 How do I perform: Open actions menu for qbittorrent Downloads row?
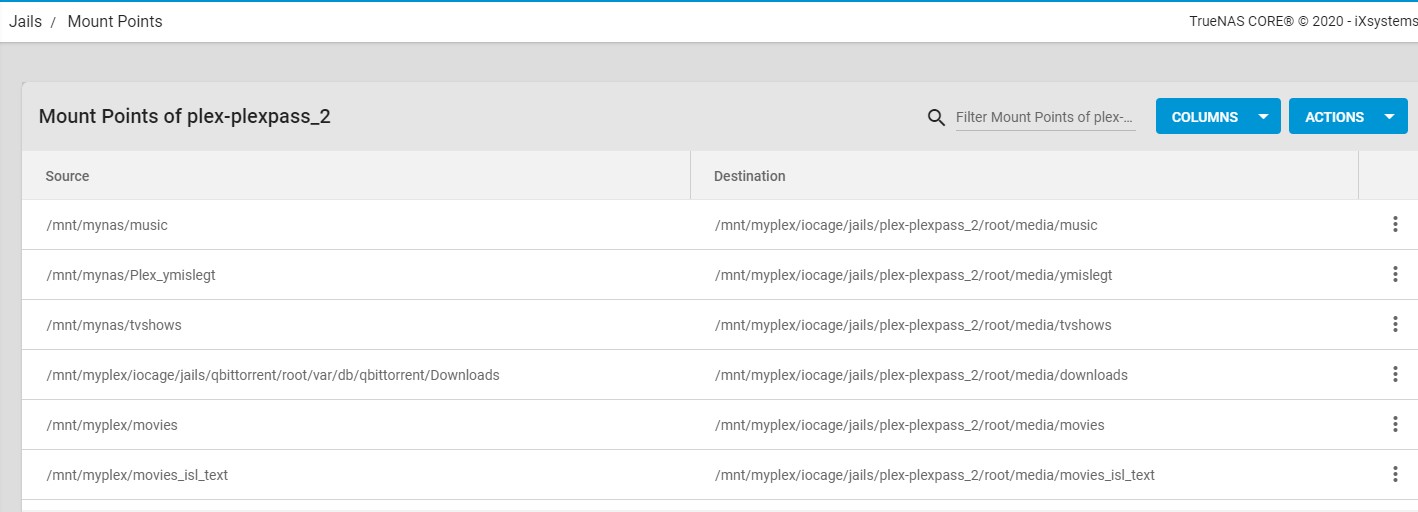(x=1395, y=375)
